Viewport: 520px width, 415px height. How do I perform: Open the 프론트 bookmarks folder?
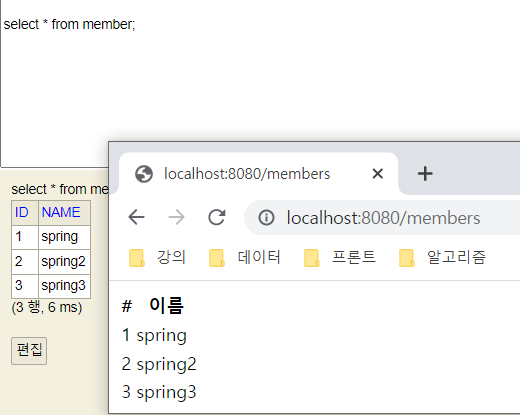(x=340, y=257)
